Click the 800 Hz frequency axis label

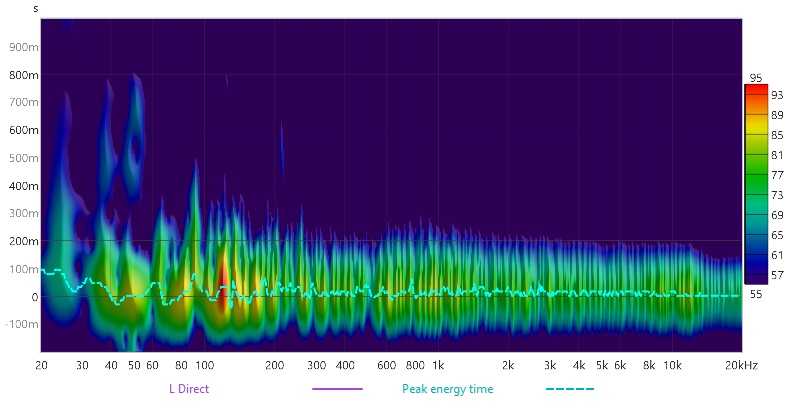[x=415, y=365]
